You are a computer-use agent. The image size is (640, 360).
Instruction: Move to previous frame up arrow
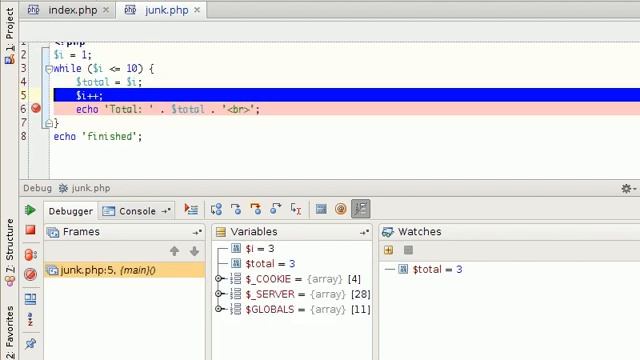(174, 251)
